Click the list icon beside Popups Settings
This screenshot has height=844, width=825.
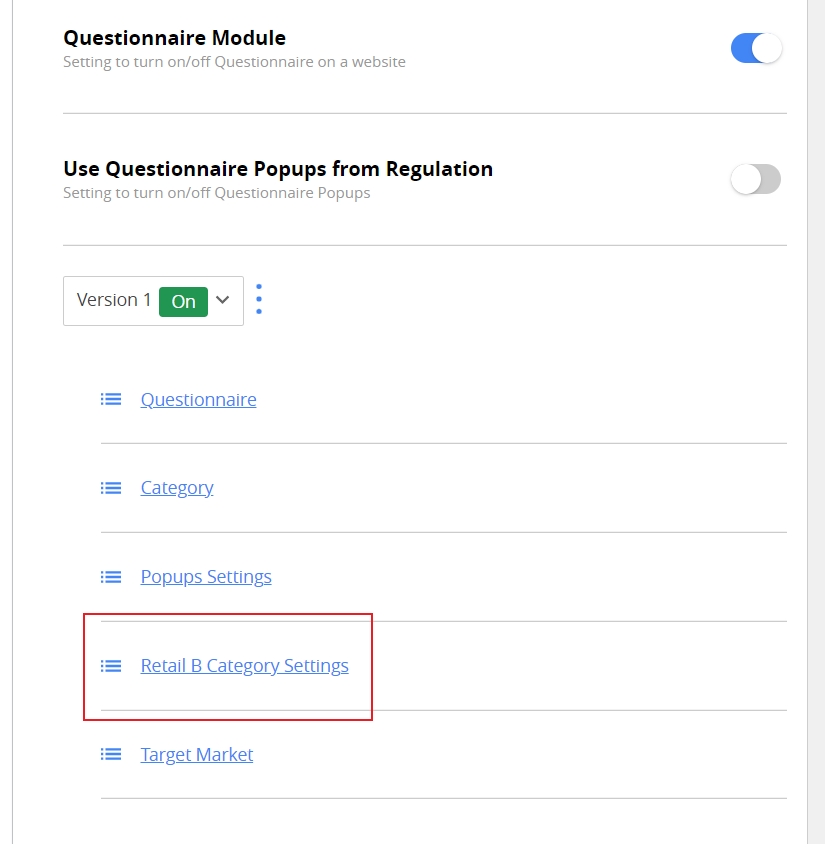(111, 576)
